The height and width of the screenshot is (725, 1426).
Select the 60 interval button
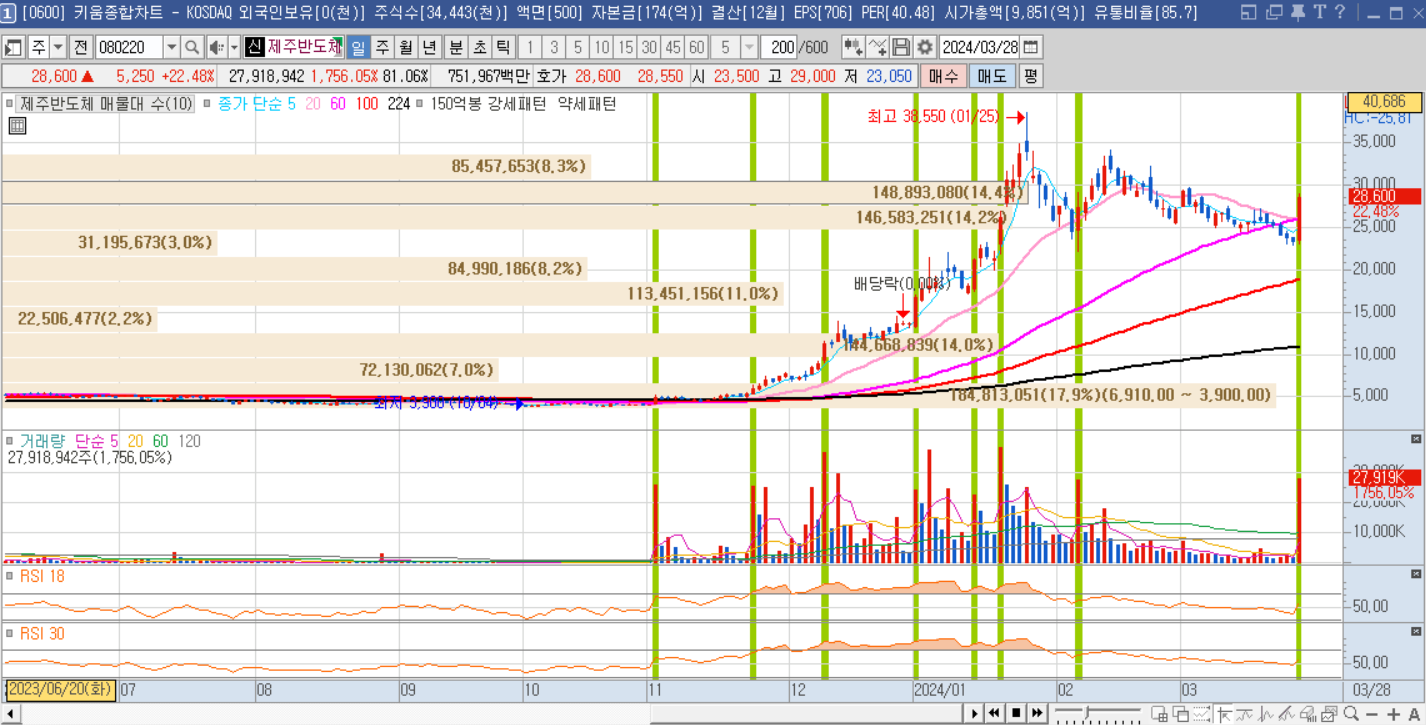696,47
